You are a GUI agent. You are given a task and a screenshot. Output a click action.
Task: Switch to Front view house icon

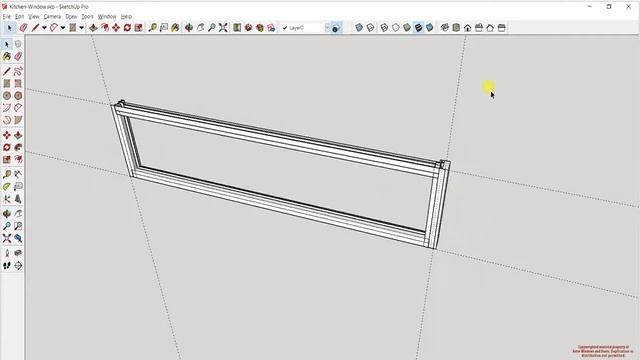point(467,28)
